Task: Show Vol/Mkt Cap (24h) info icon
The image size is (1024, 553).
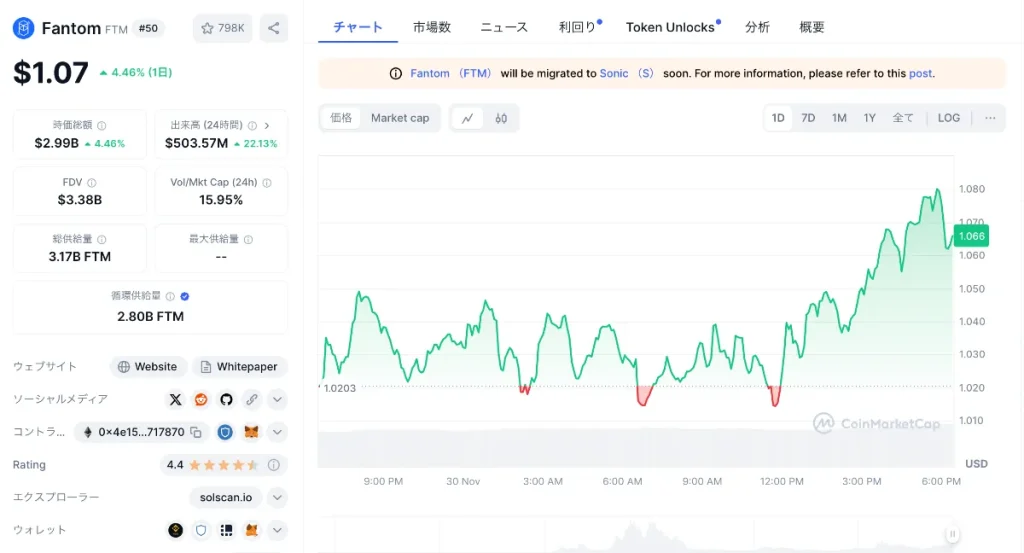Action: (x=267, y=183)
